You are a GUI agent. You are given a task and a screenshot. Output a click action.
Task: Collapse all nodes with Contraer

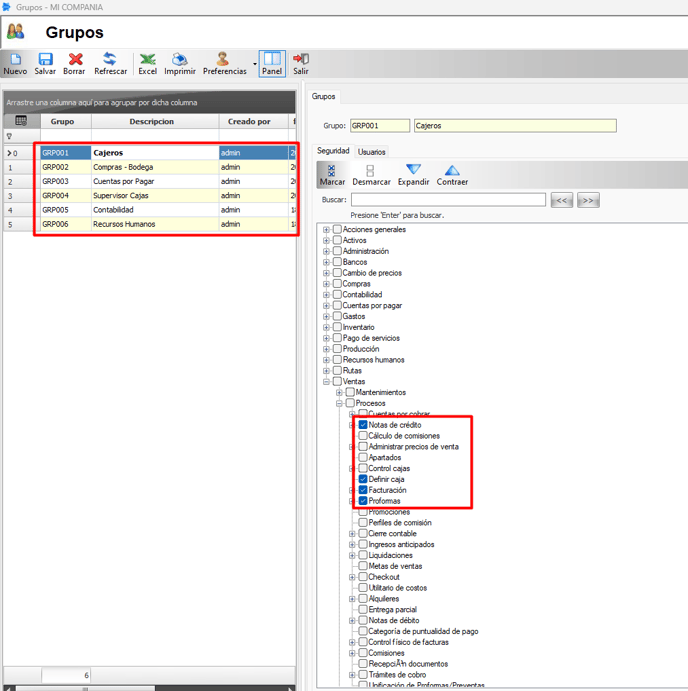[x=452, y=175]
